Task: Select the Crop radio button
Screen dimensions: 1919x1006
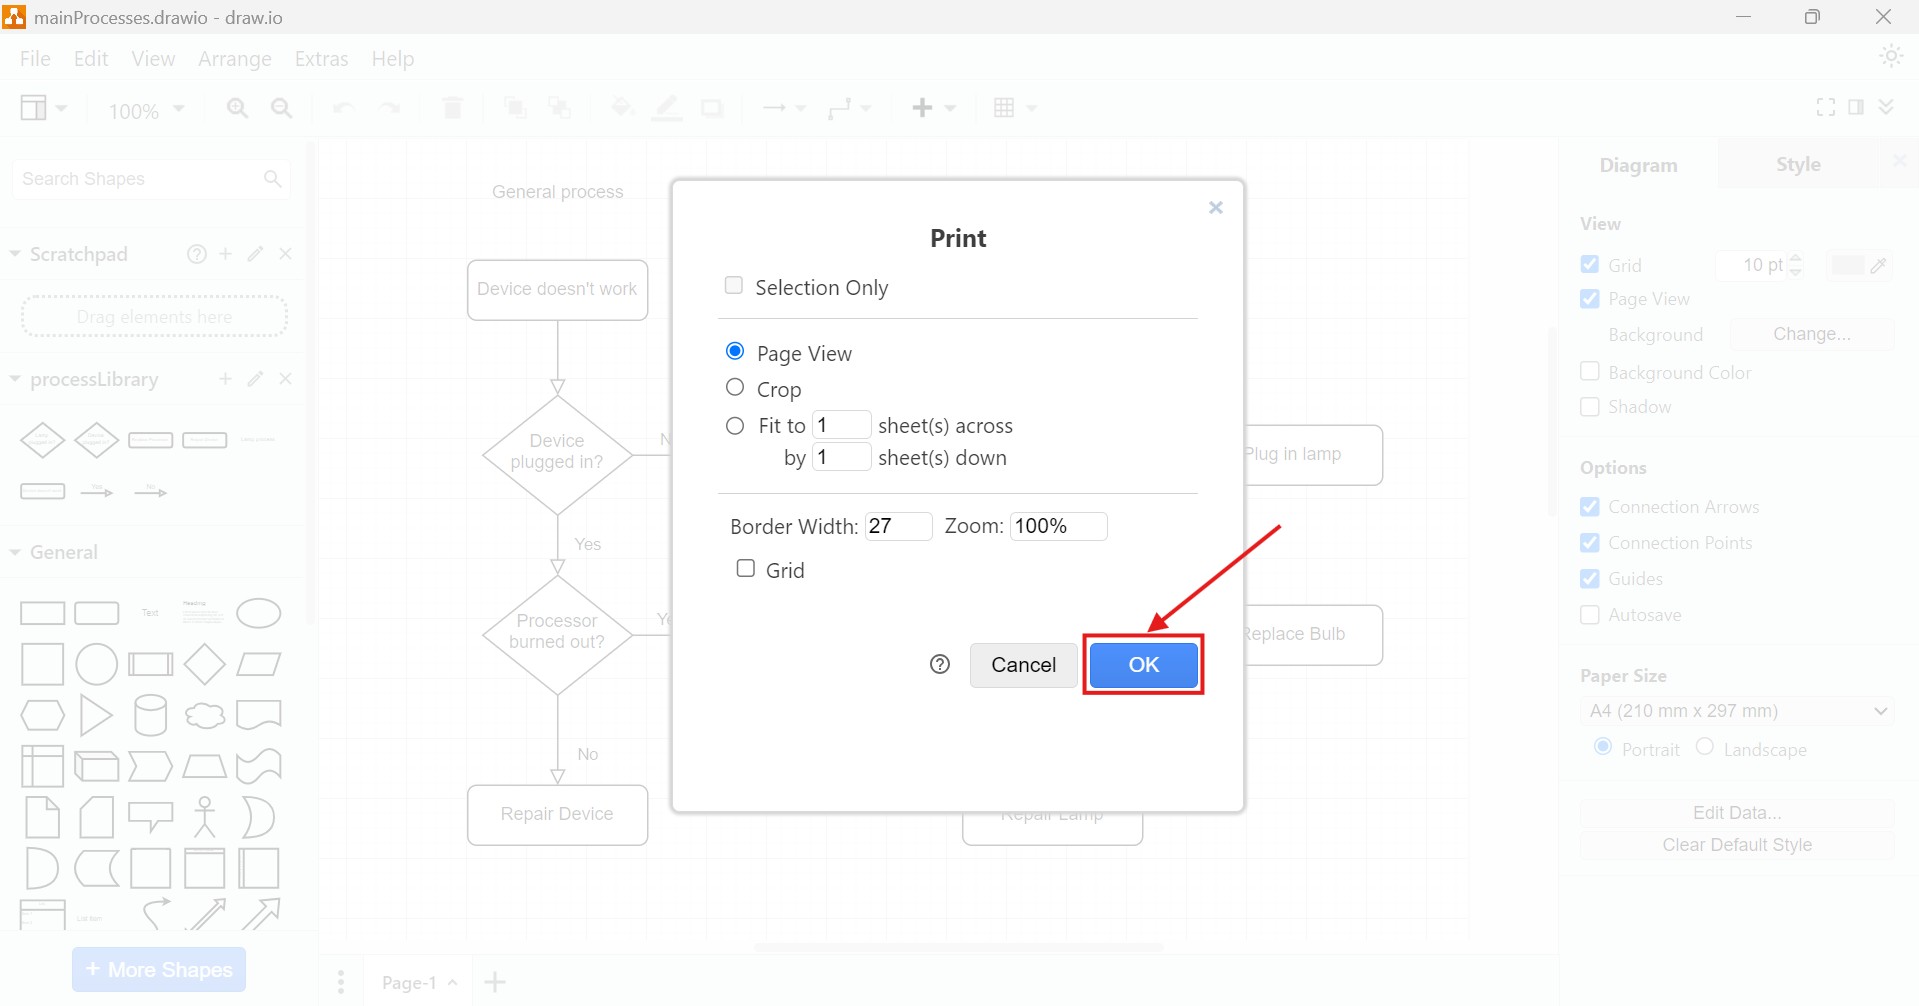Action: point(735,387)
